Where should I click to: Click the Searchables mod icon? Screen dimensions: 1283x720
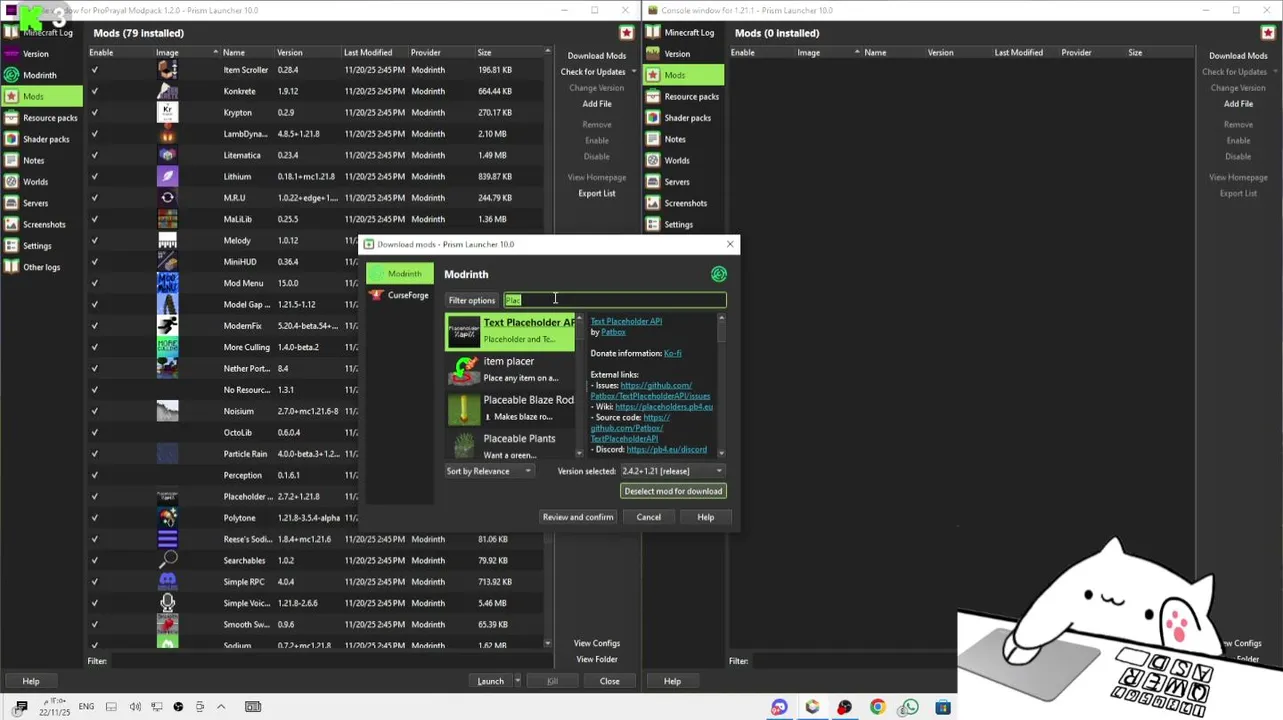point(167,560)
